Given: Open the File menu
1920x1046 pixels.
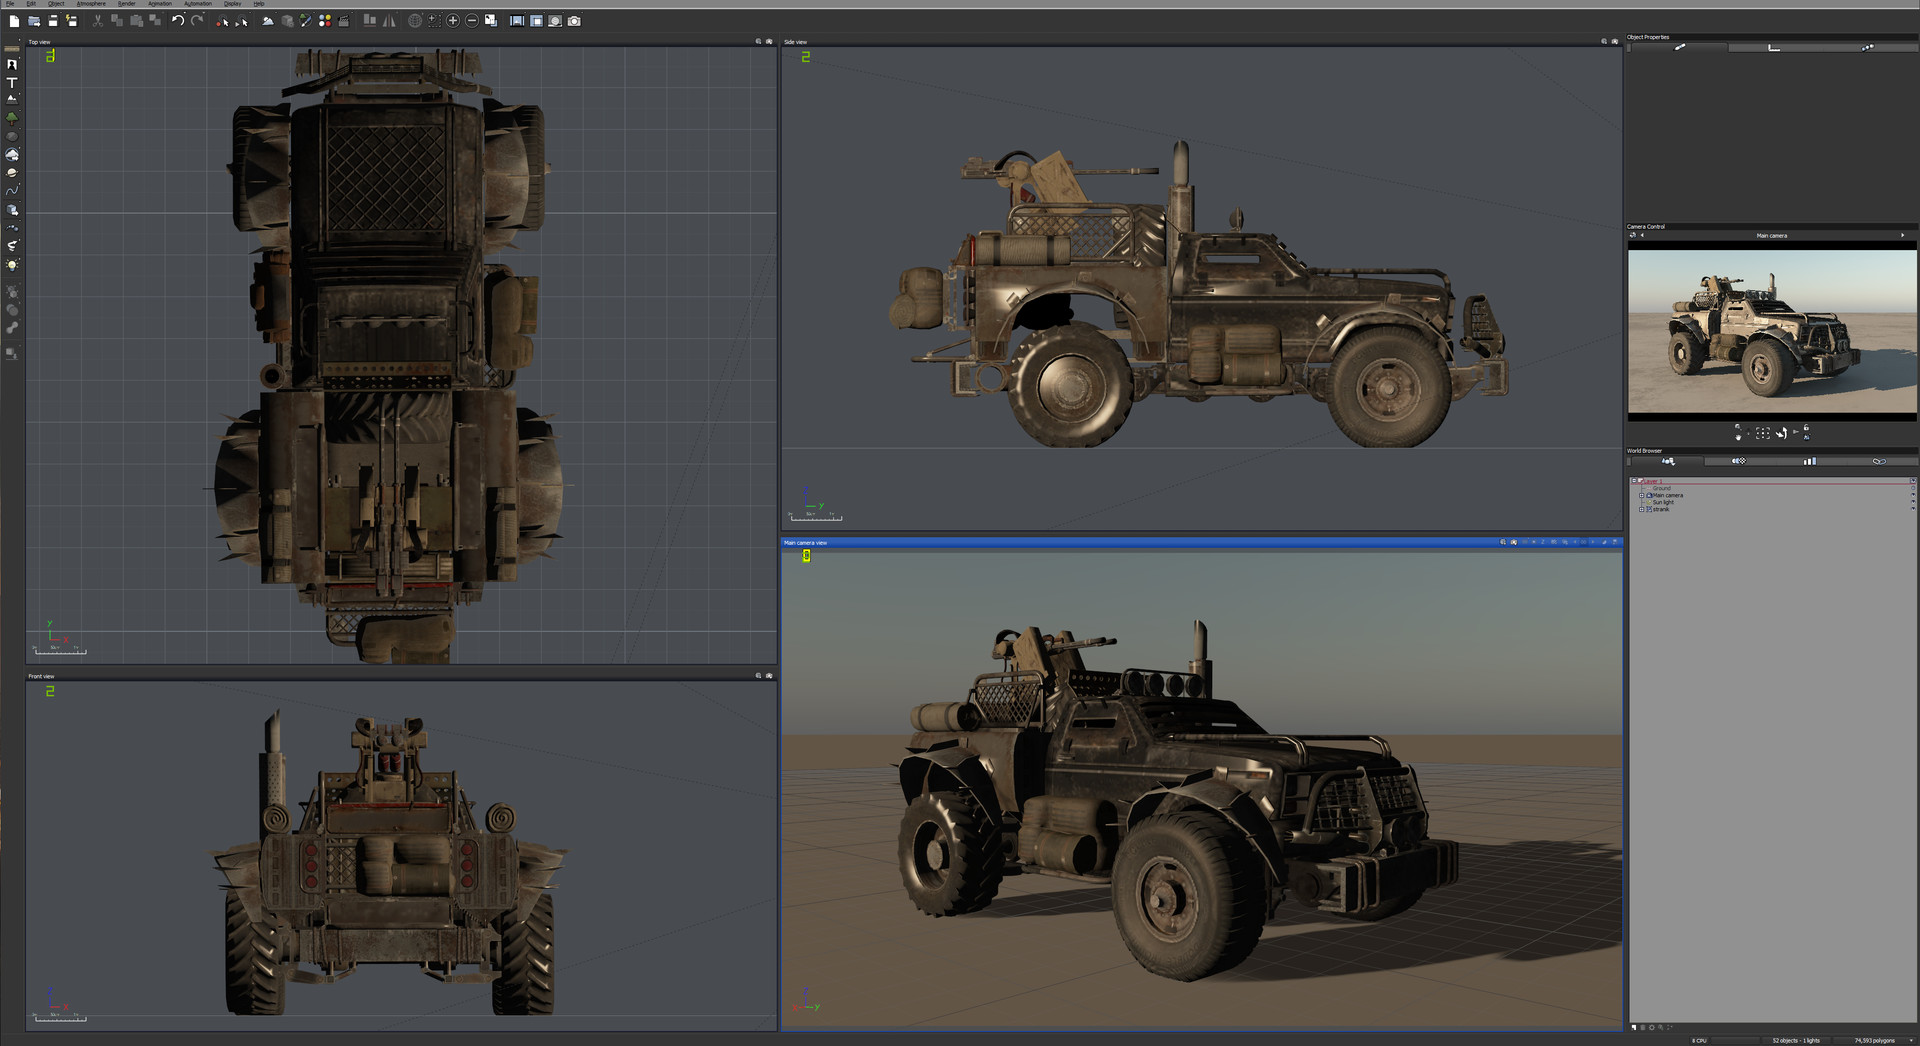Looking at the screenshot, I should click(x=10, y=4).
